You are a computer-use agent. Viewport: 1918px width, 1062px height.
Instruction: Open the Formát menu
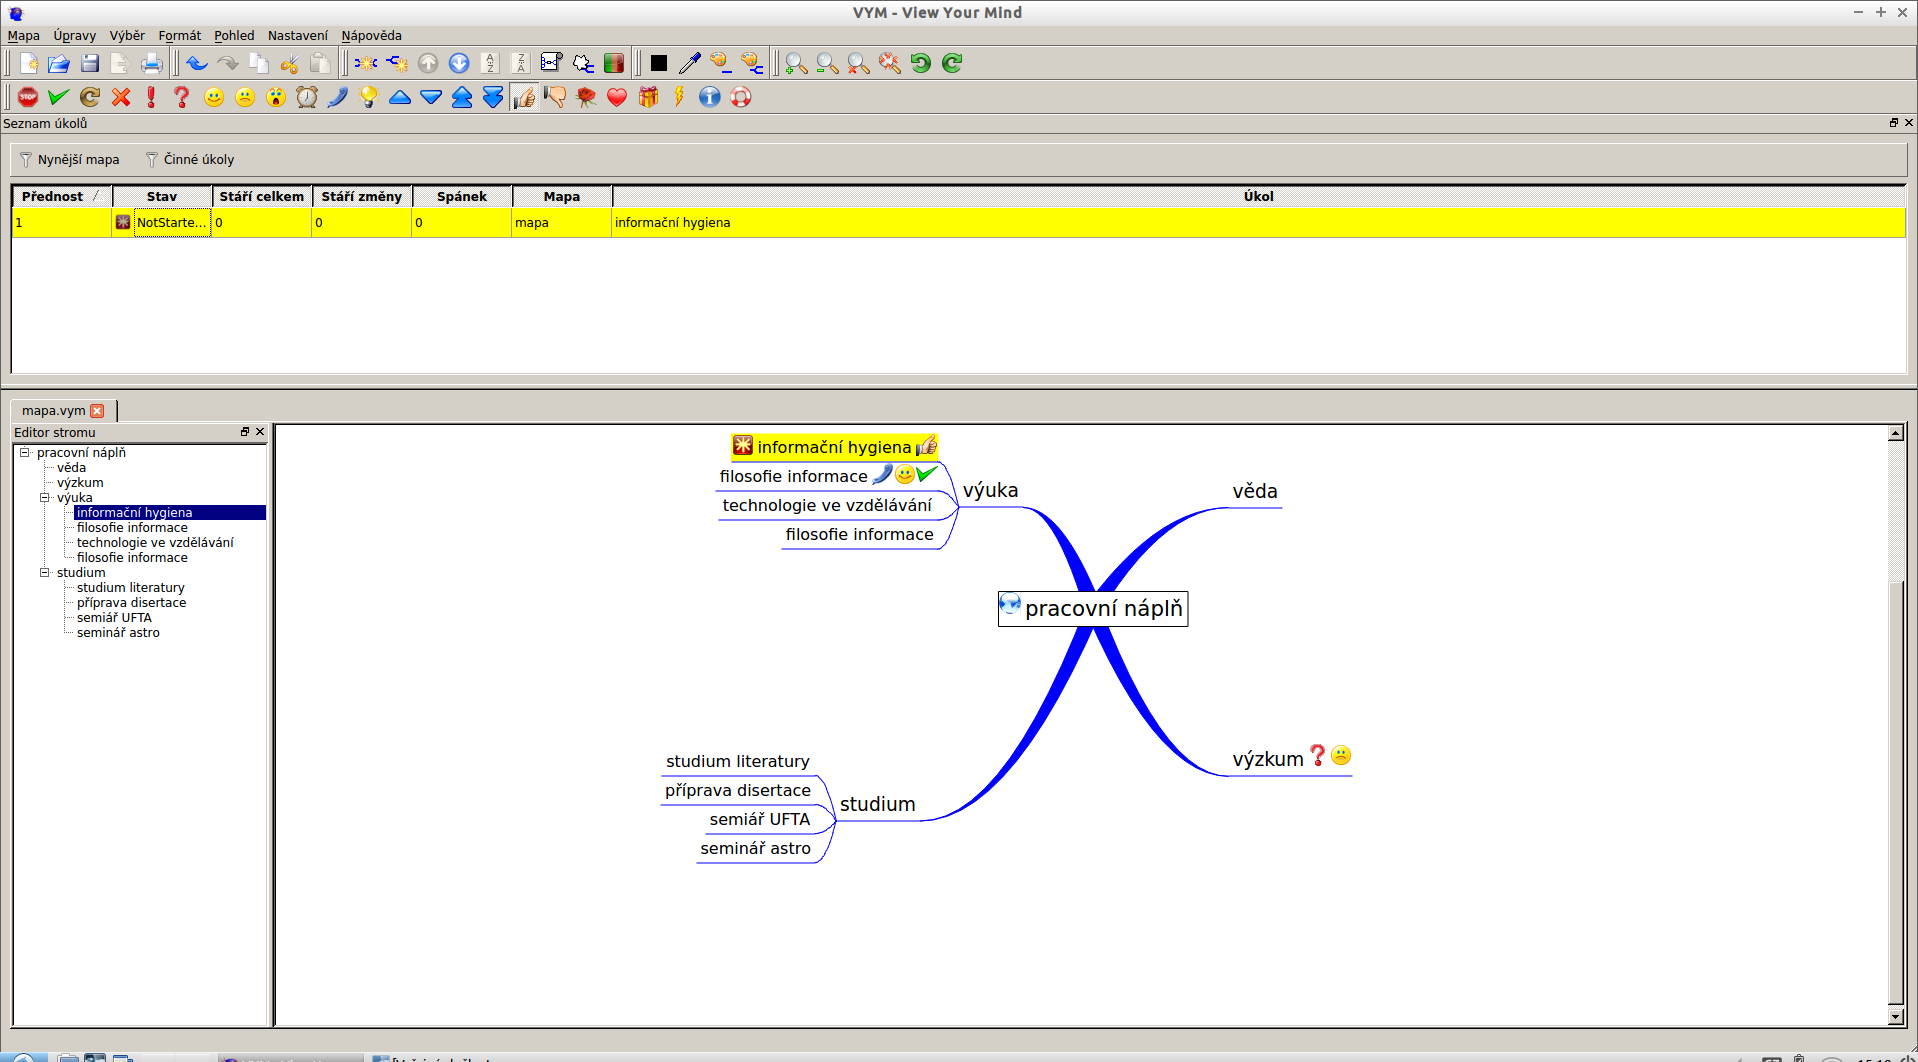pos(179,36)
